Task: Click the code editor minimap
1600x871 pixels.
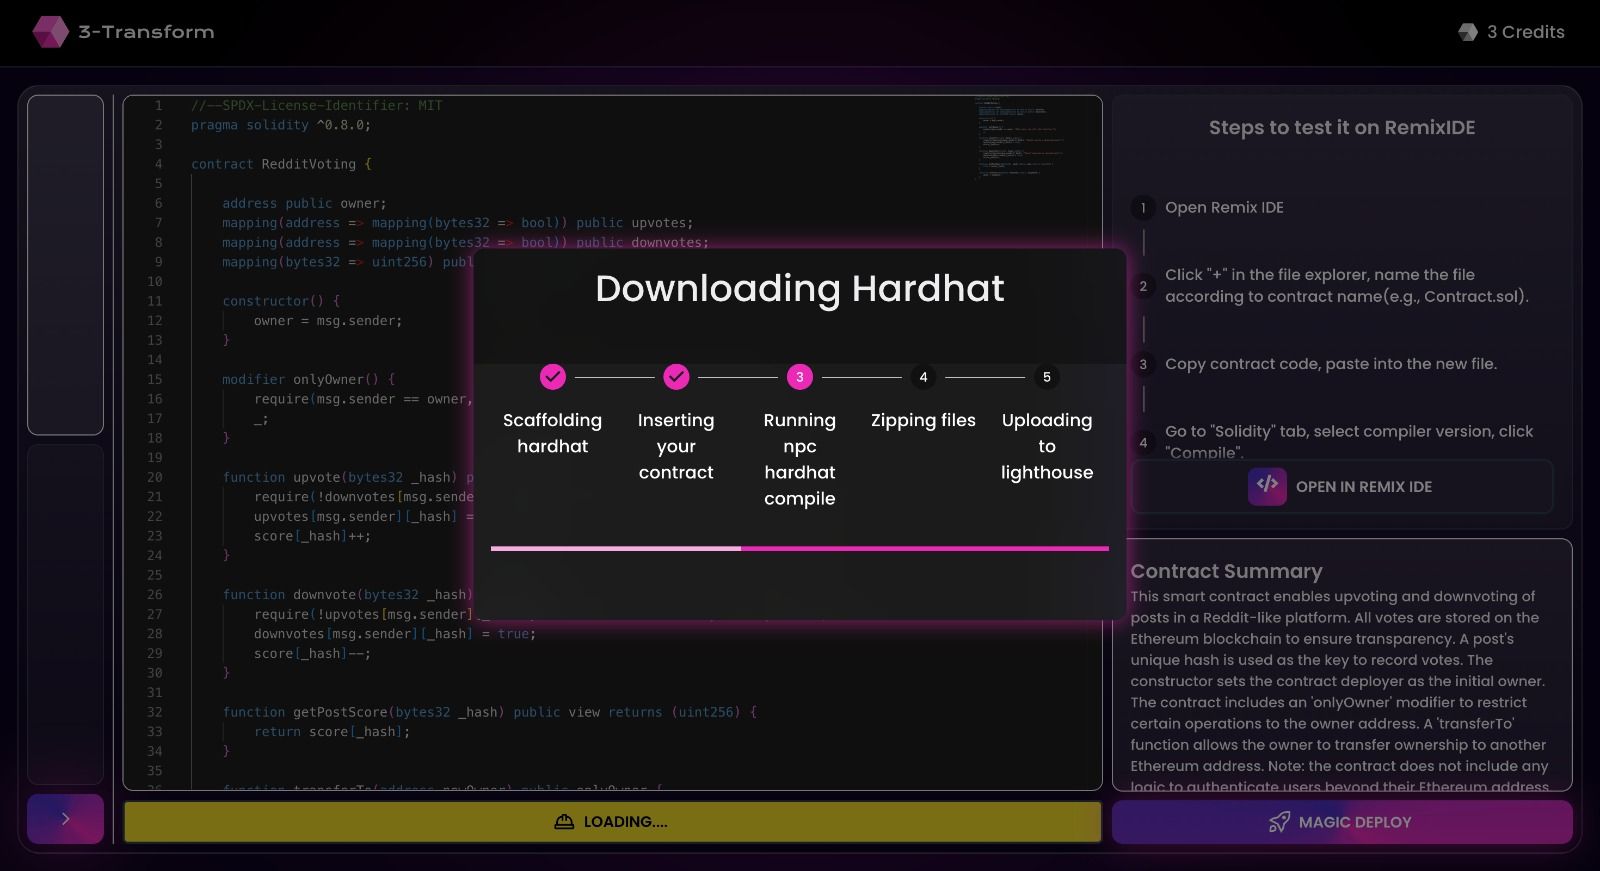Action: pyautogui.click(x=1019, y=138)
